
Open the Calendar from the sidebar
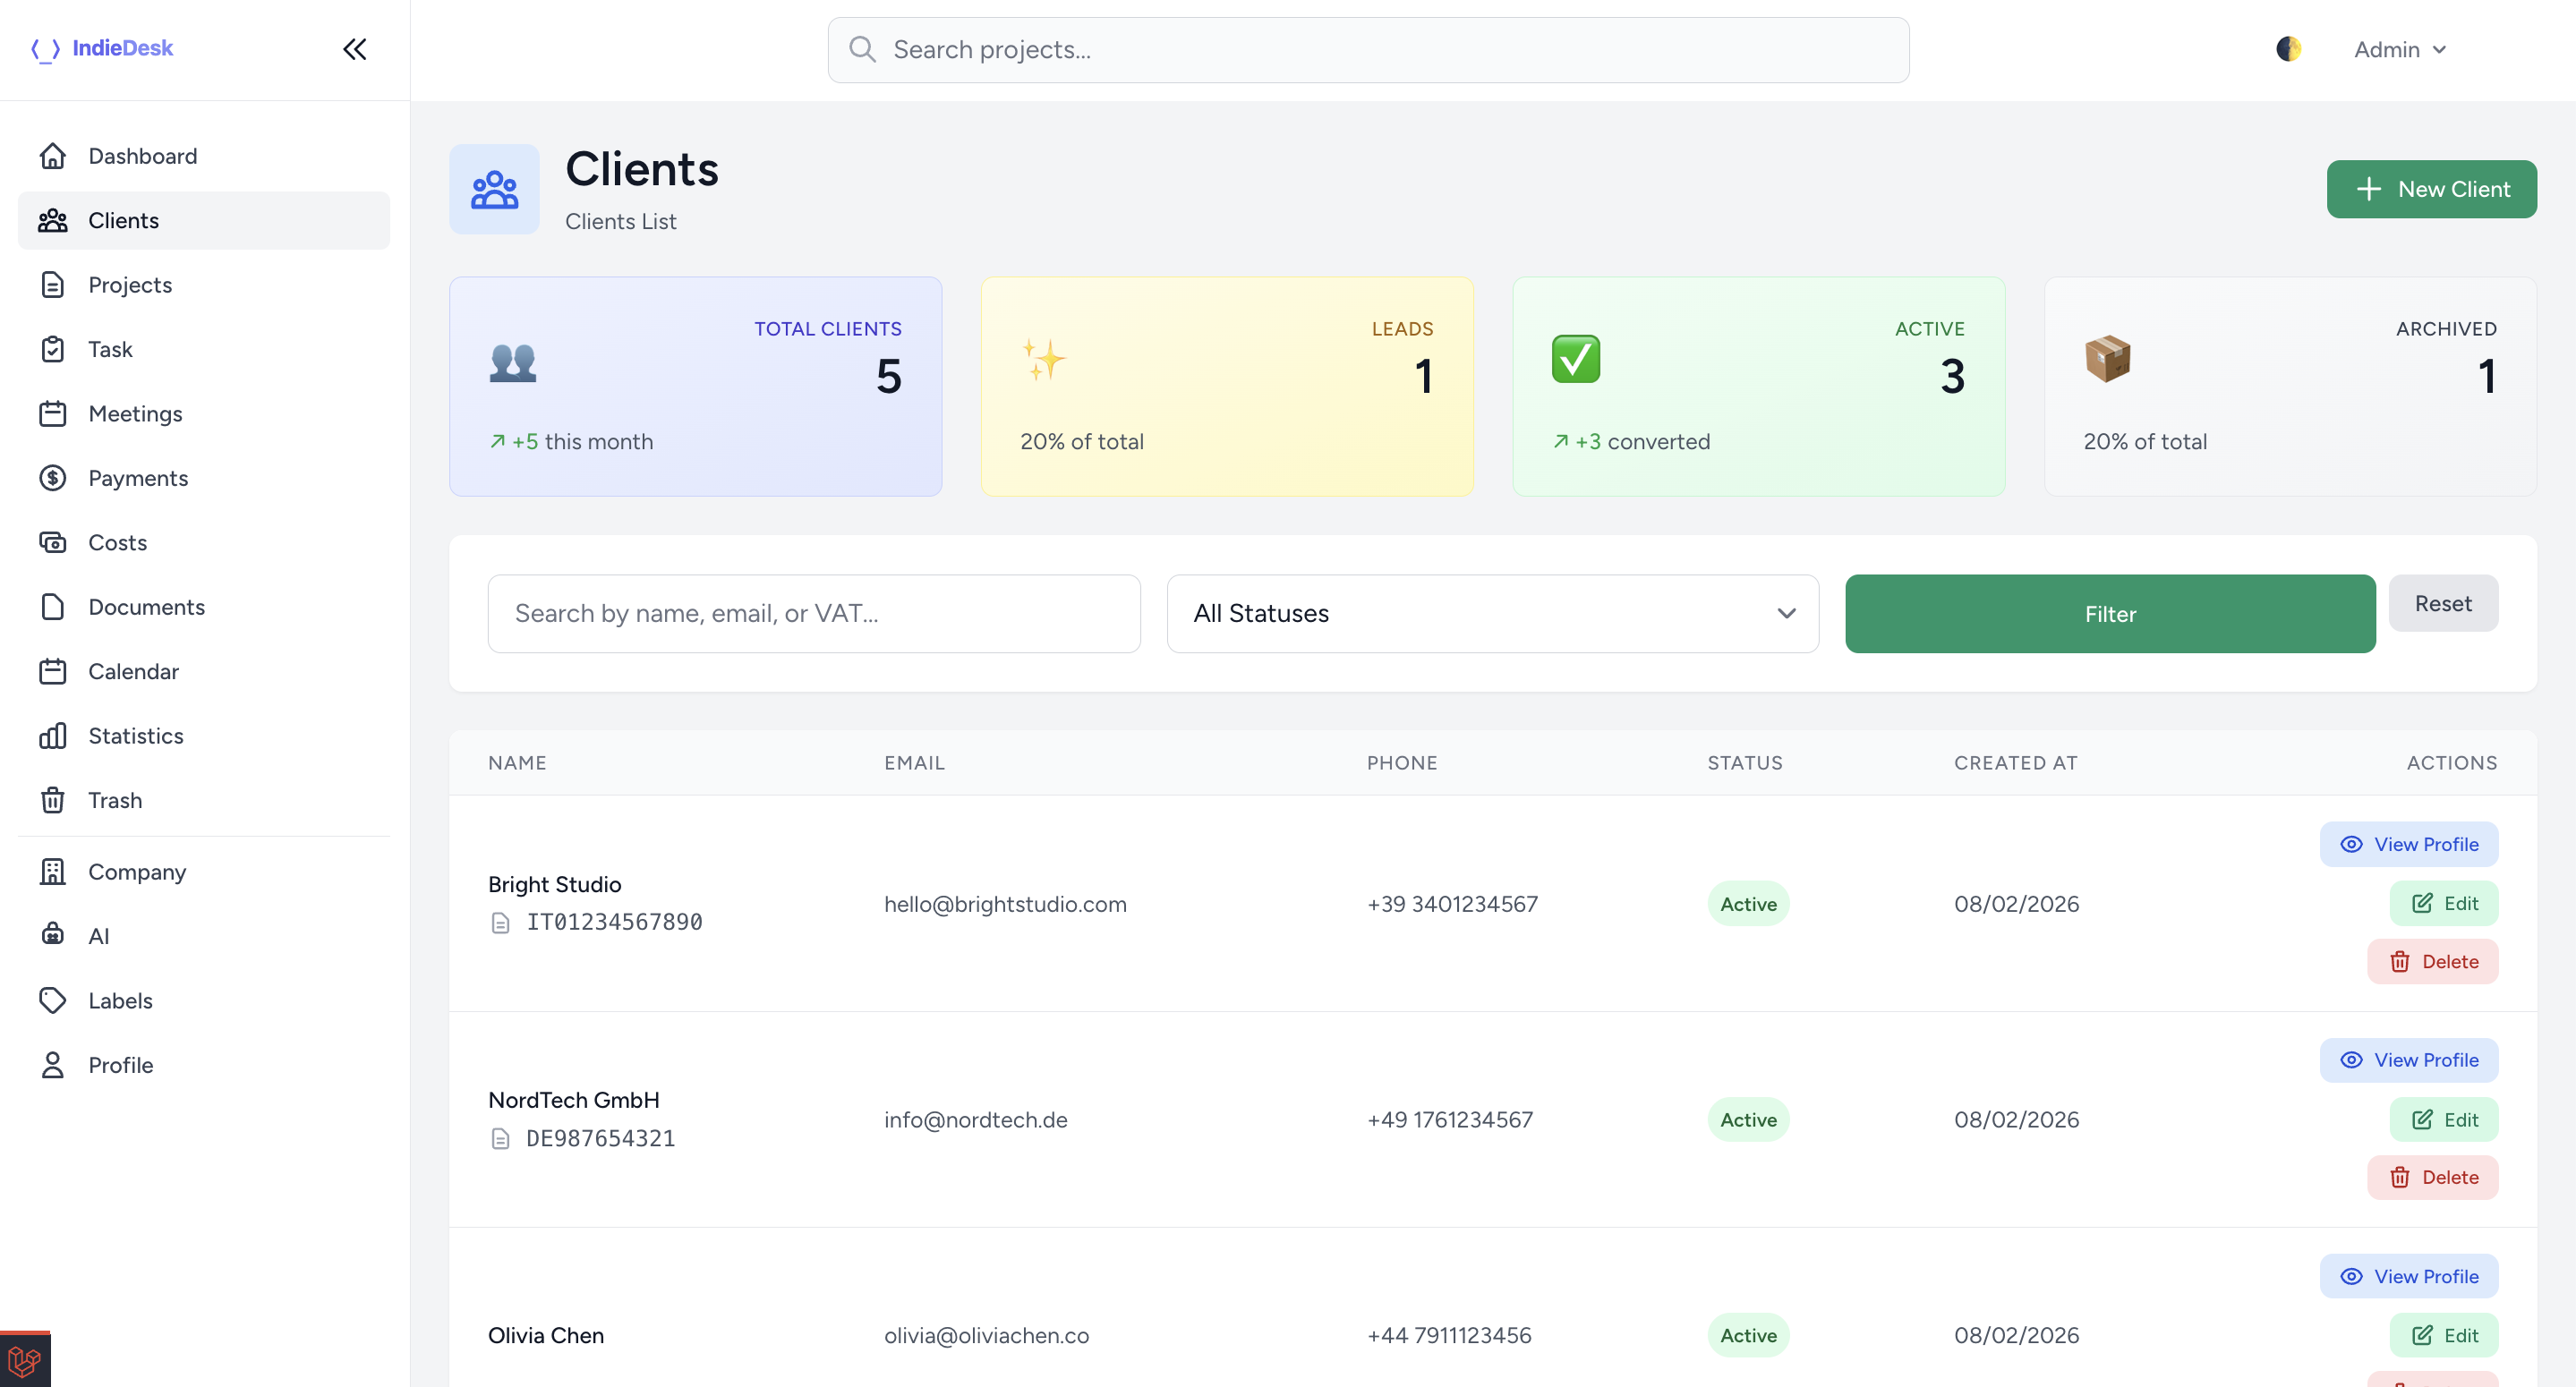coord(134,672)
